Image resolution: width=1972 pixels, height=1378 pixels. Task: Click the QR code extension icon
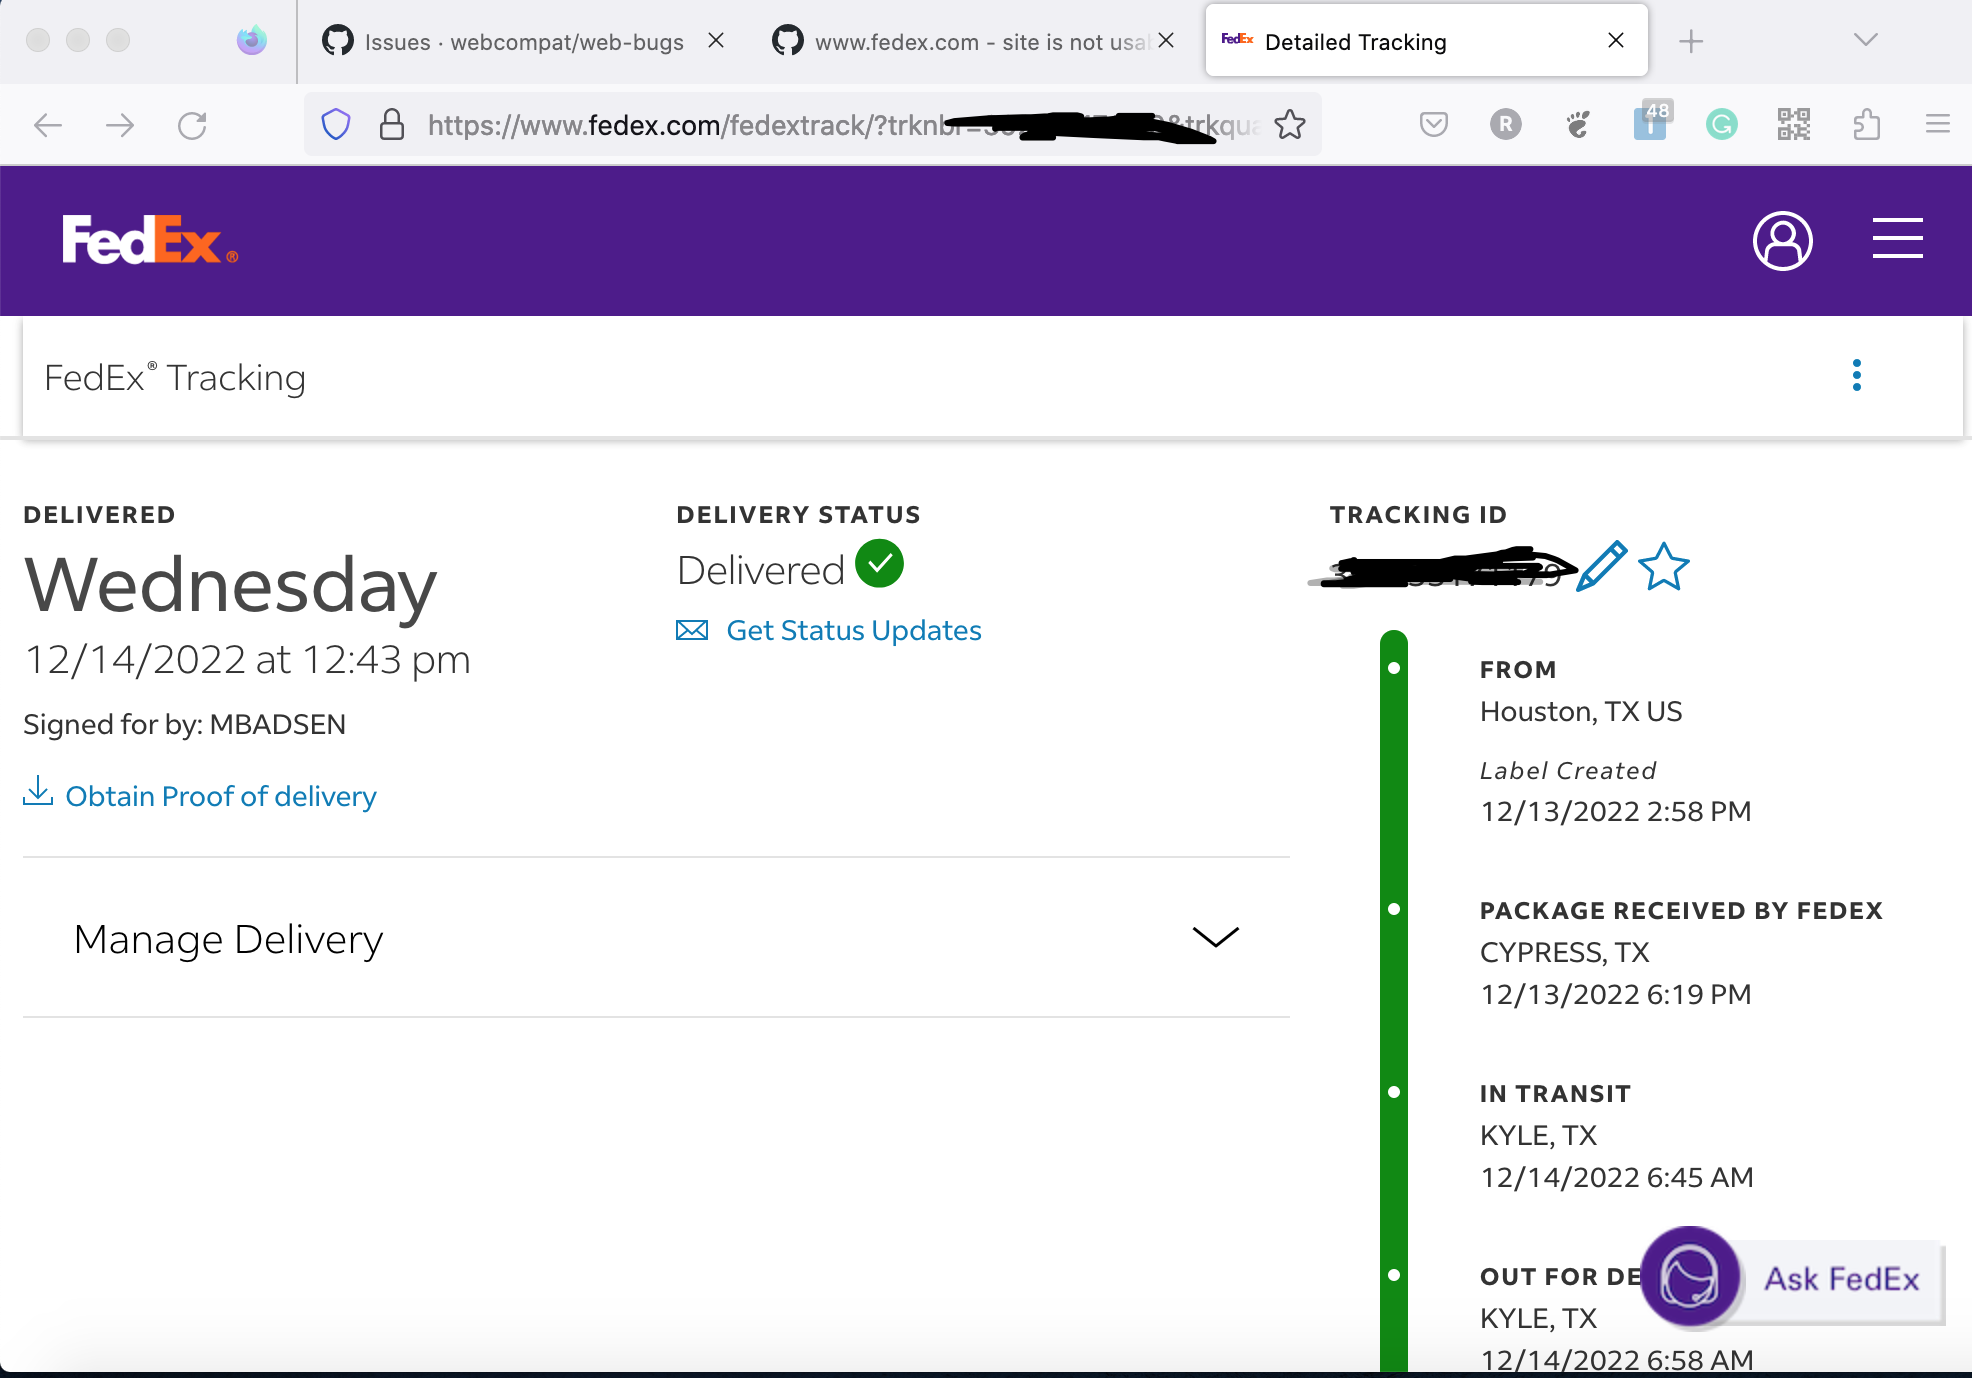pos(1793,124)
